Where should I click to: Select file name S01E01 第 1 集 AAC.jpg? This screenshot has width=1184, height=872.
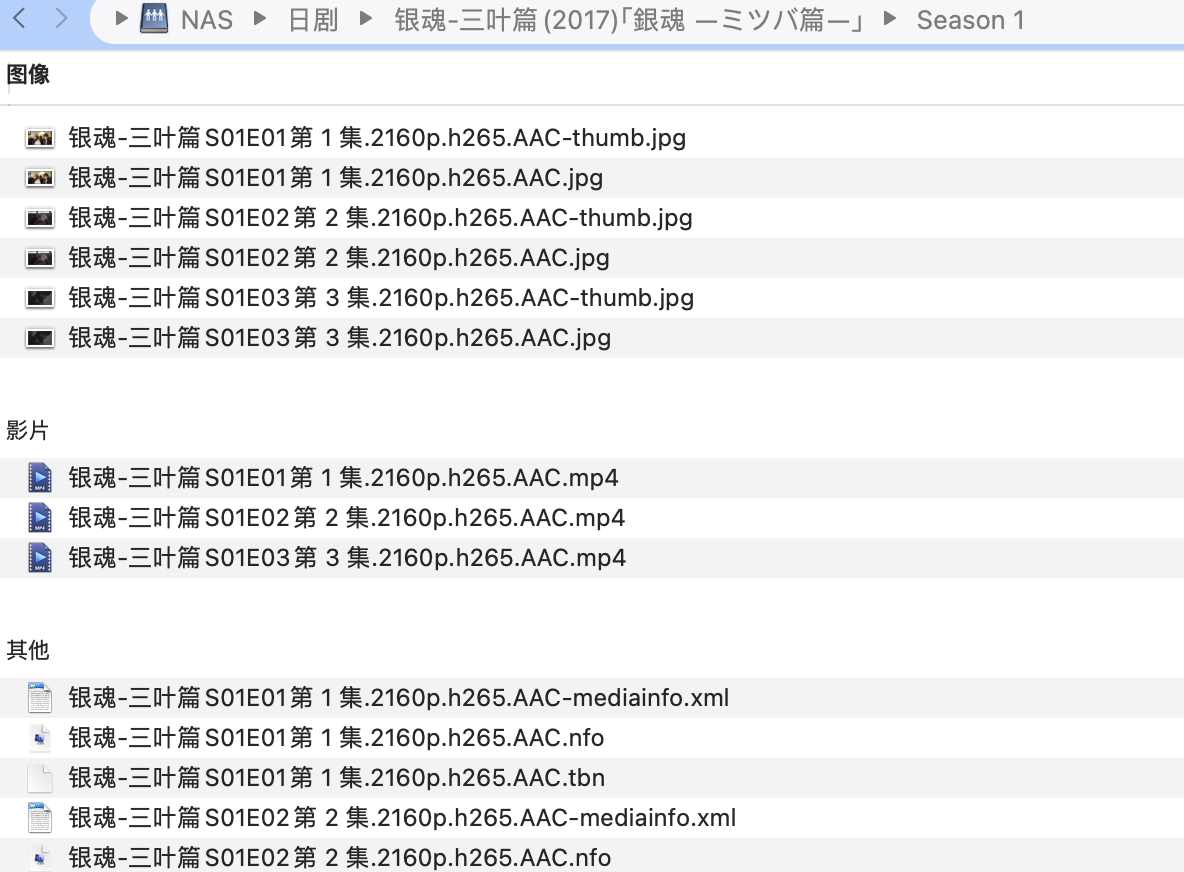[335, 177]
